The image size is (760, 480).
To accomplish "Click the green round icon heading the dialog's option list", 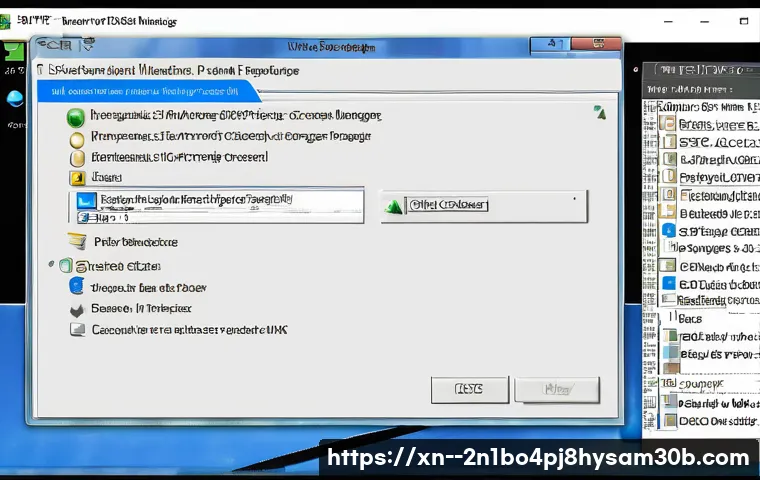I will tap(75, 118).
